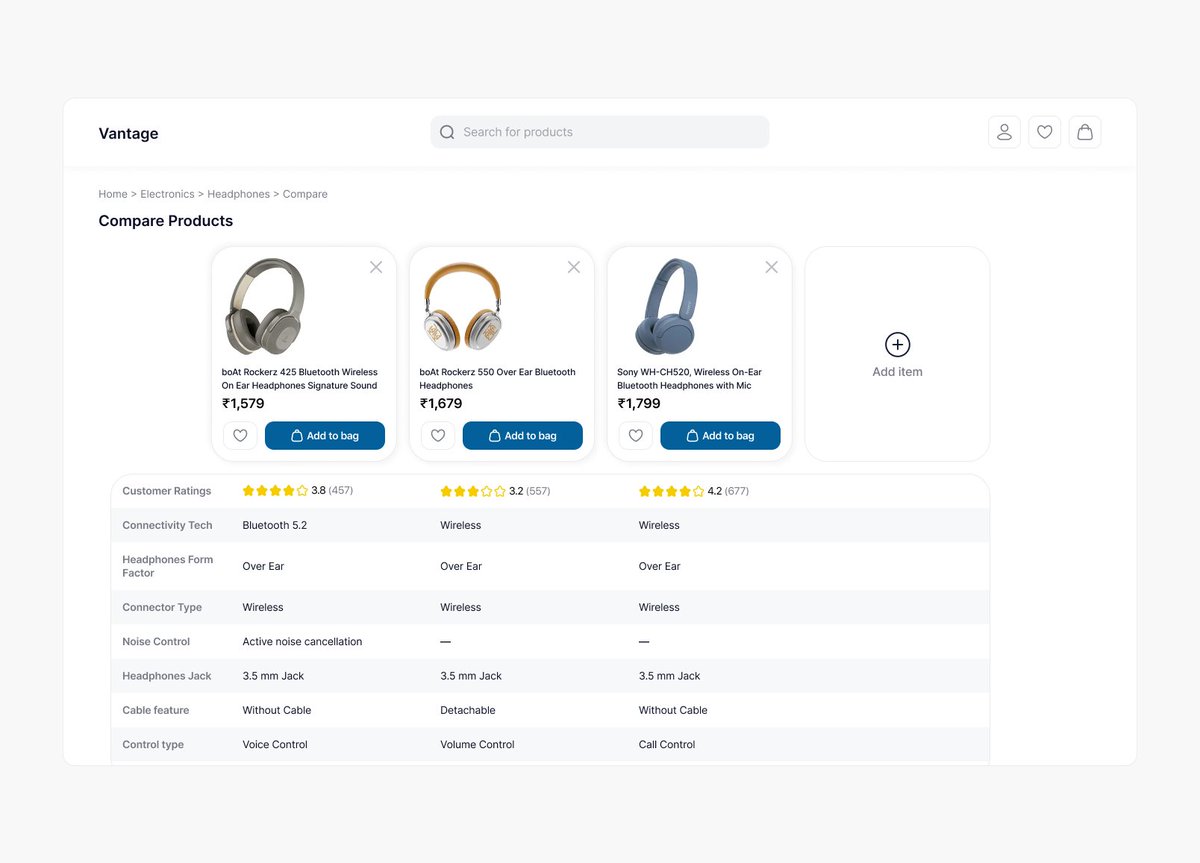Click the 3.8 star rating (457)
The image size is (1200, 863).
click(298, 491)
